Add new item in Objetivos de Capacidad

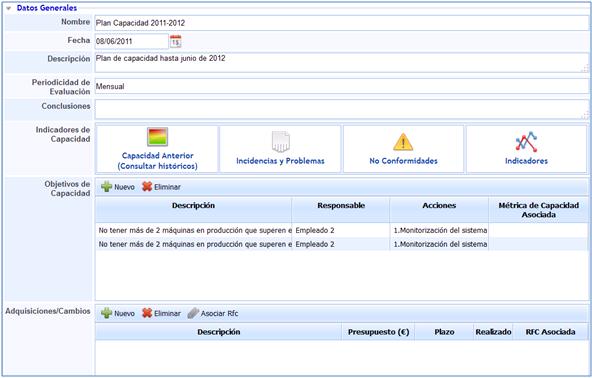point(118,187)
